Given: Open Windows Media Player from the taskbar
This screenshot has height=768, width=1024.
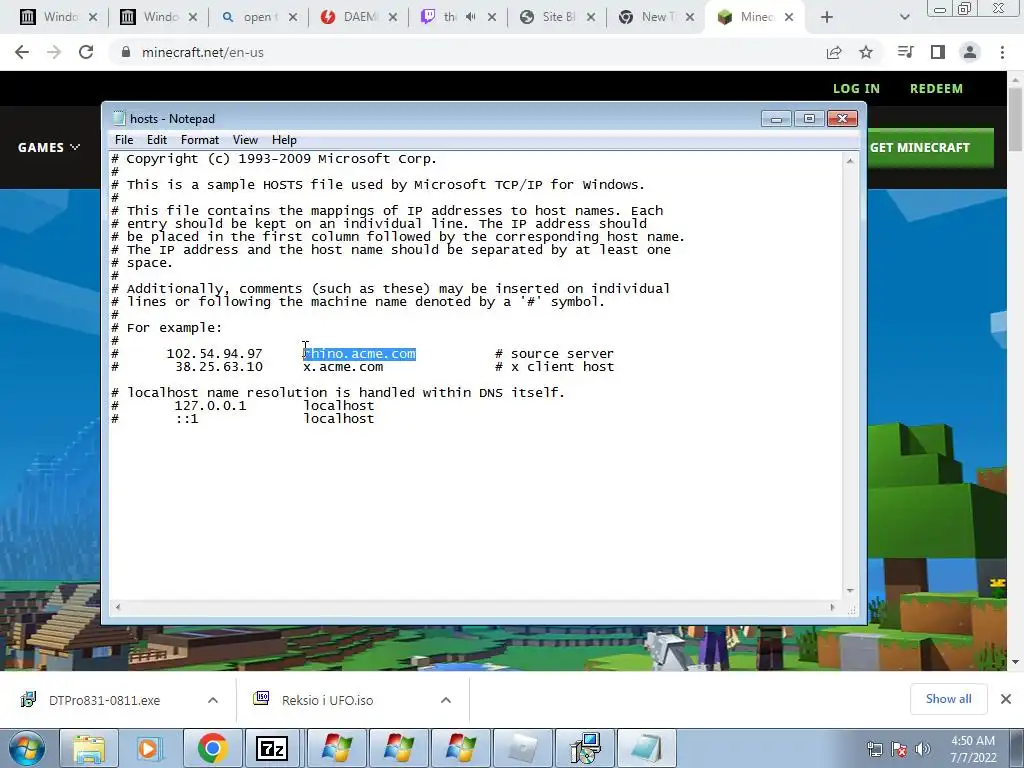Looking at the screenshot, I should pyautogui.click(x=149, y=748).
